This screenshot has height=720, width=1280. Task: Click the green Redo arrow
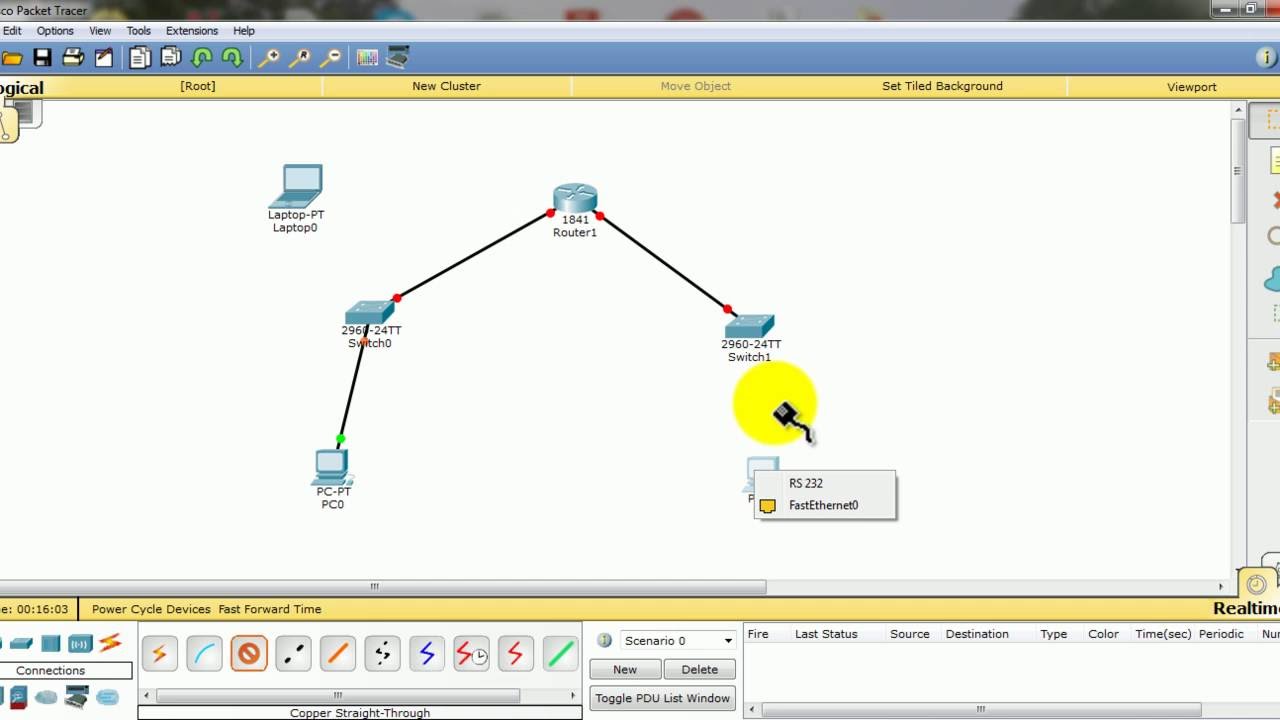click(232, 57)
